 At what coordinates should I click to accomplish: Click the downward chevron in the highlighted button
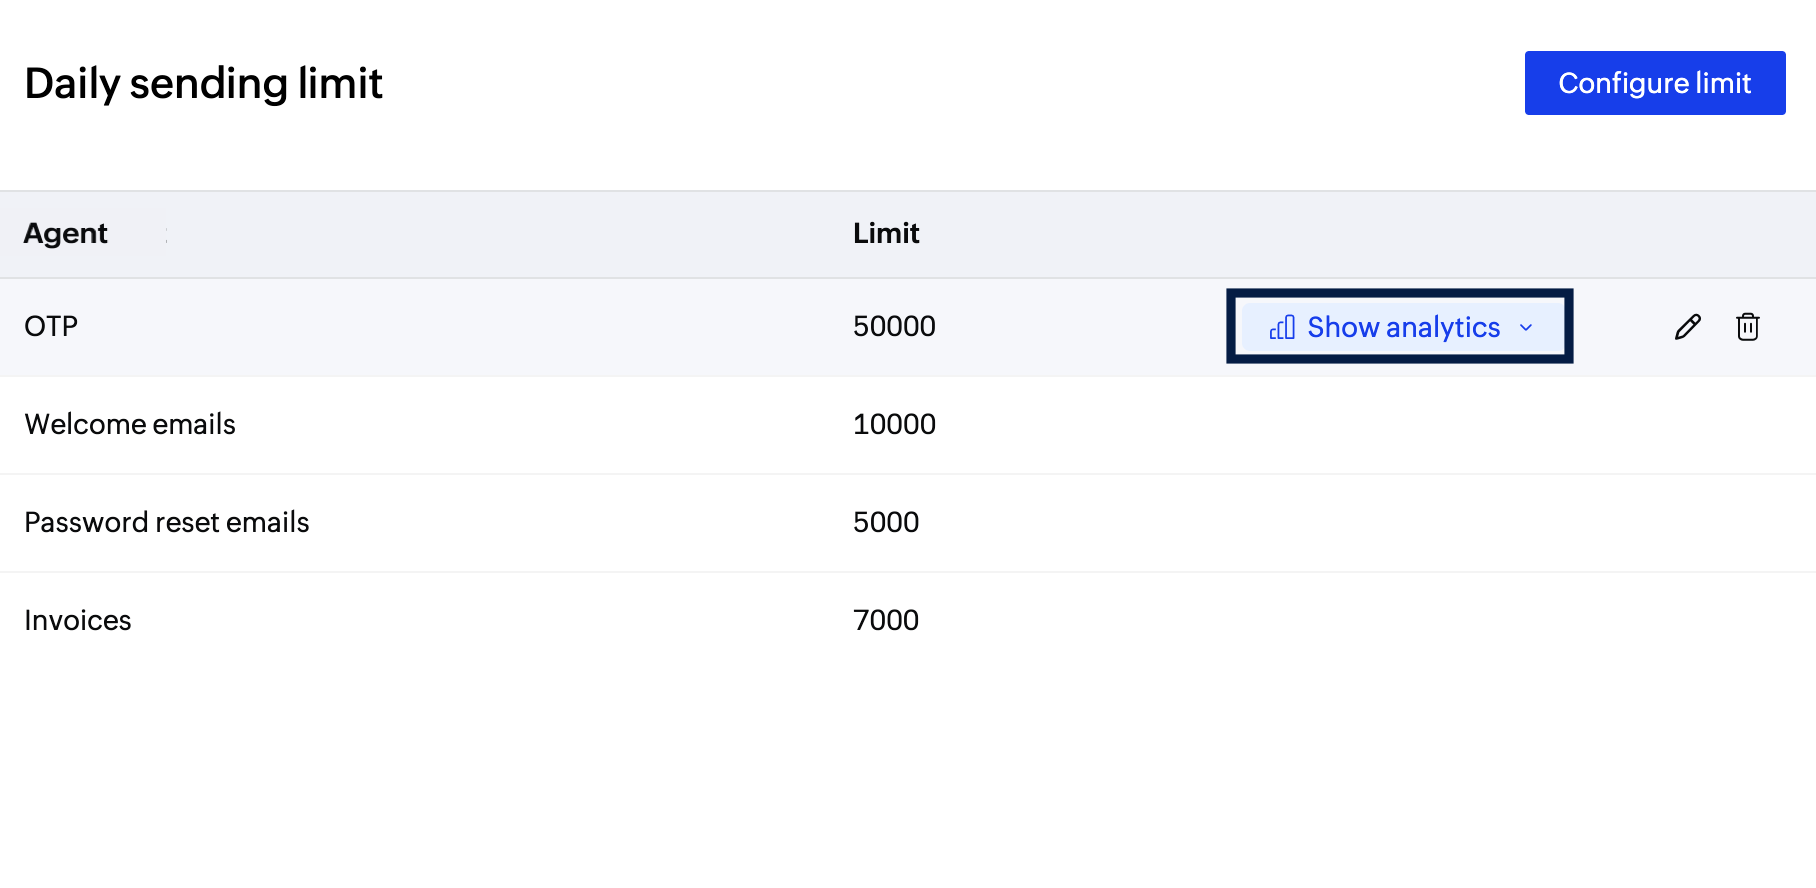point(1526,328)
